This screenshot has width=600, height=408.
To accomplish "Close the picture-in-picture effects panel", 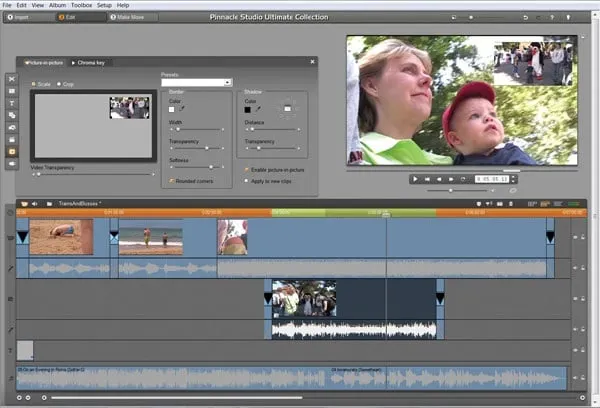I will (x=313, y=62).
